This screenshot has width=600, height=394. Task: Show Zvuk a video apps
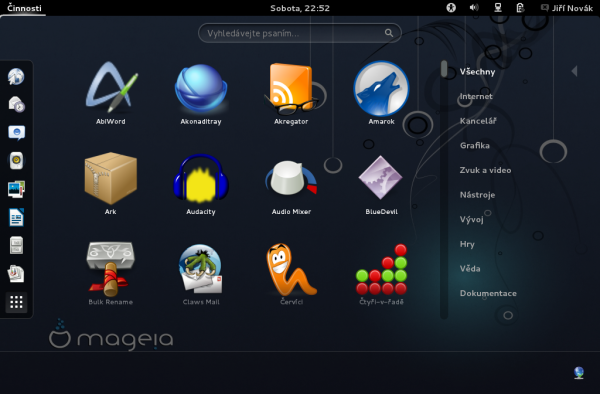(x=485, y=170)
